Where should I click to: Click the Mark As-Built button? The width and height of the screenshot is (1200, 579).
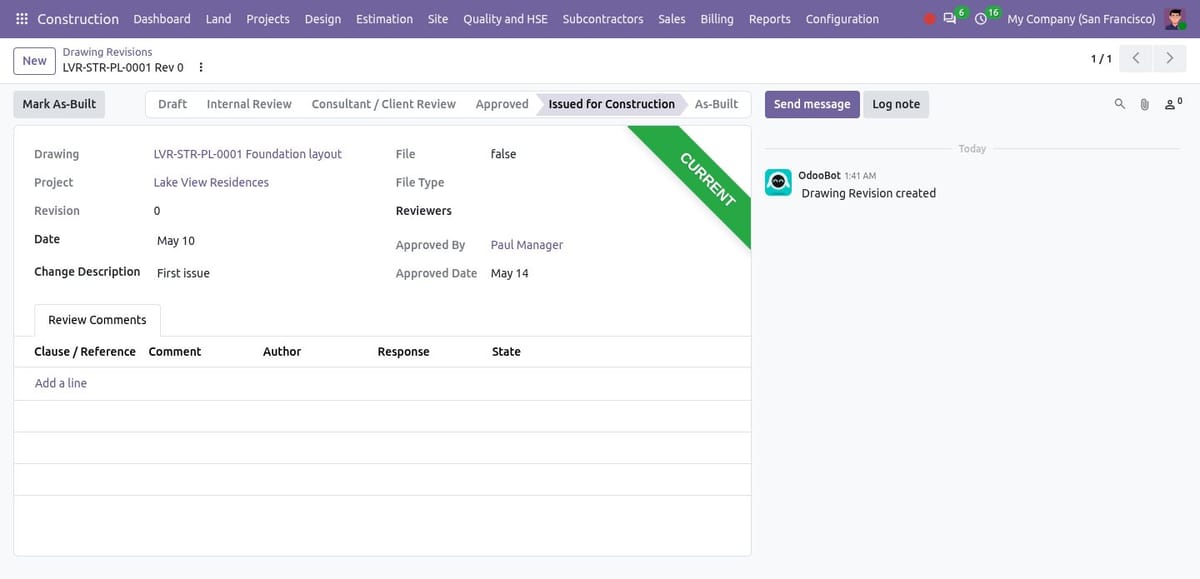tap(59, 104)
